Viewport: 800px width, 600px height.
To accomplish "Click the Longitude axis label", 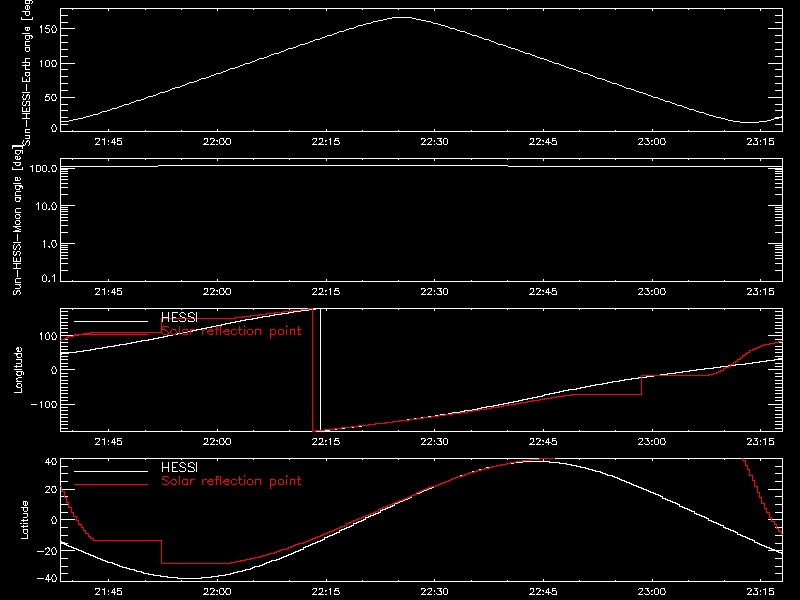I will point(18,370).
